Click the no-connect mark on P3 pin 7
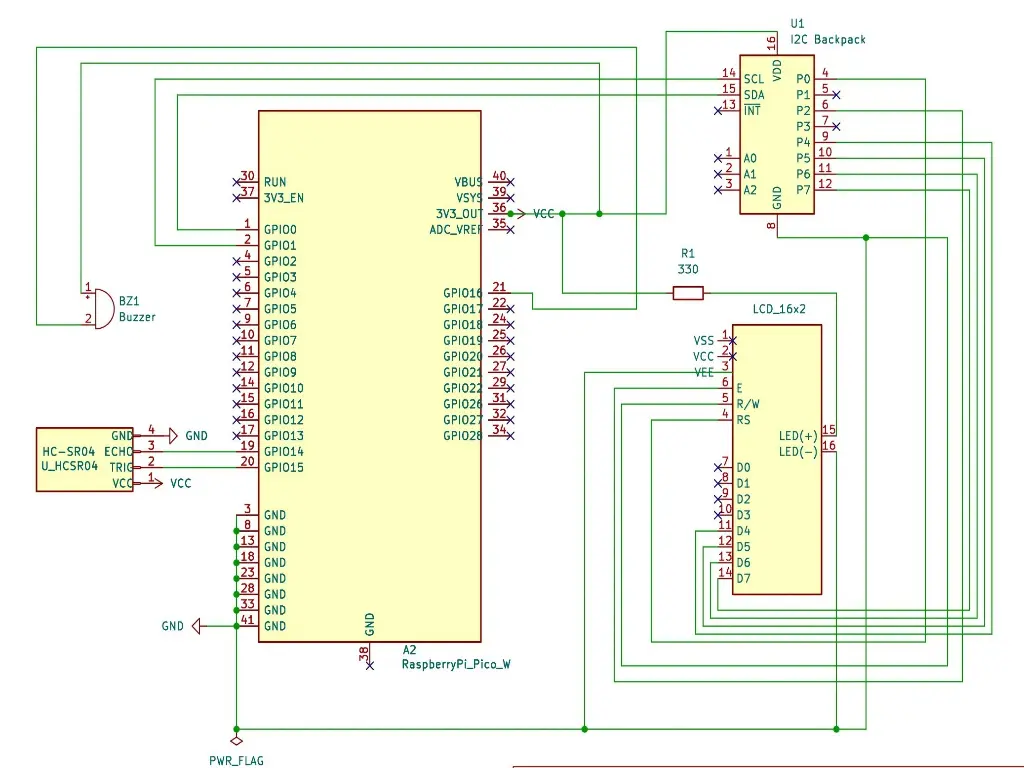1024x768 pixels. (836, 127)
